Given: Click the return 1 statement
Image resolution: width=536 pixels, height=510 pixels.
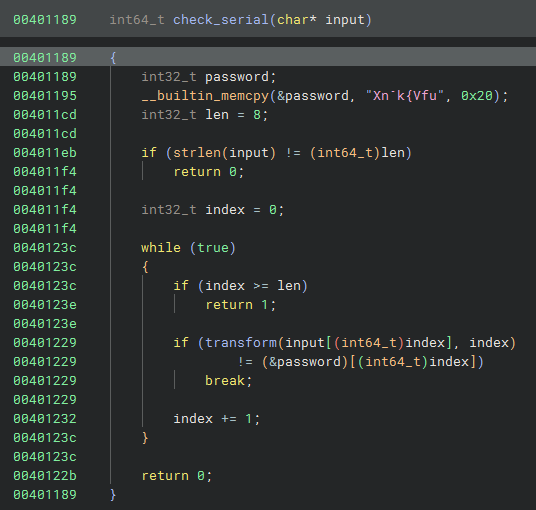Looking at the screenshot, I should point(241,305).
